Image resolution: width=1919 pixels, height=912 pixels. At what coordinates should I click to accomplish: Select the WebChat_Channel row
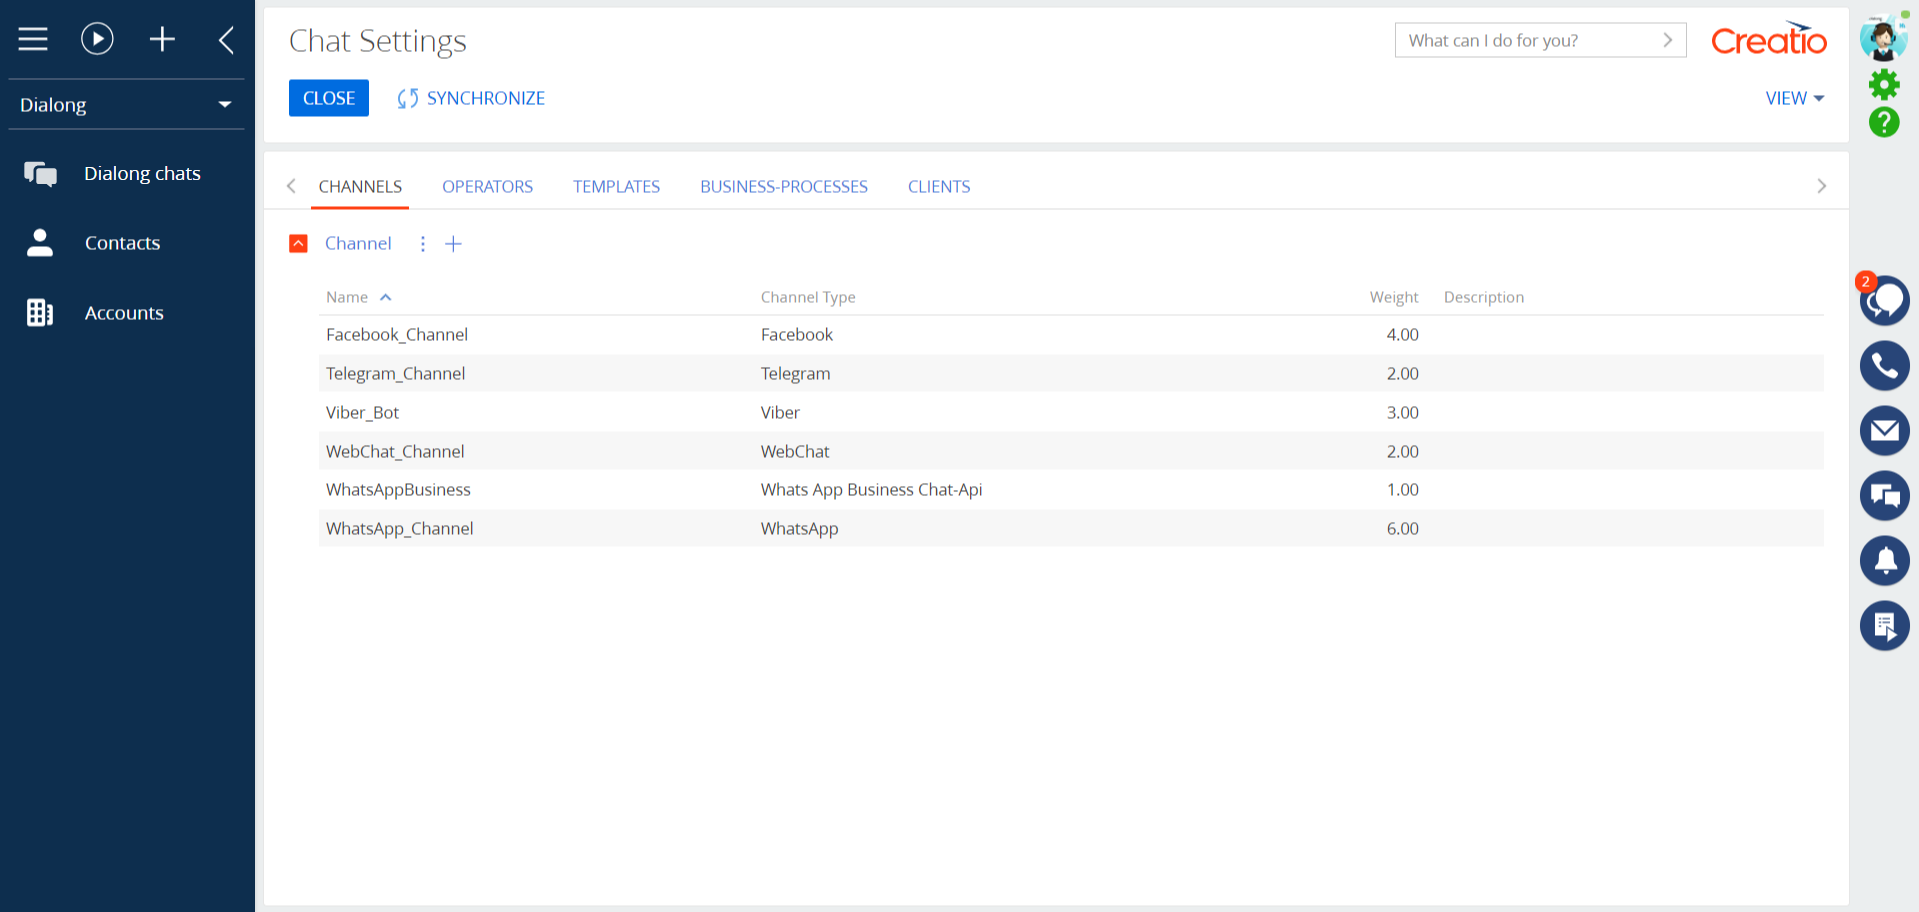(1071, 451)
